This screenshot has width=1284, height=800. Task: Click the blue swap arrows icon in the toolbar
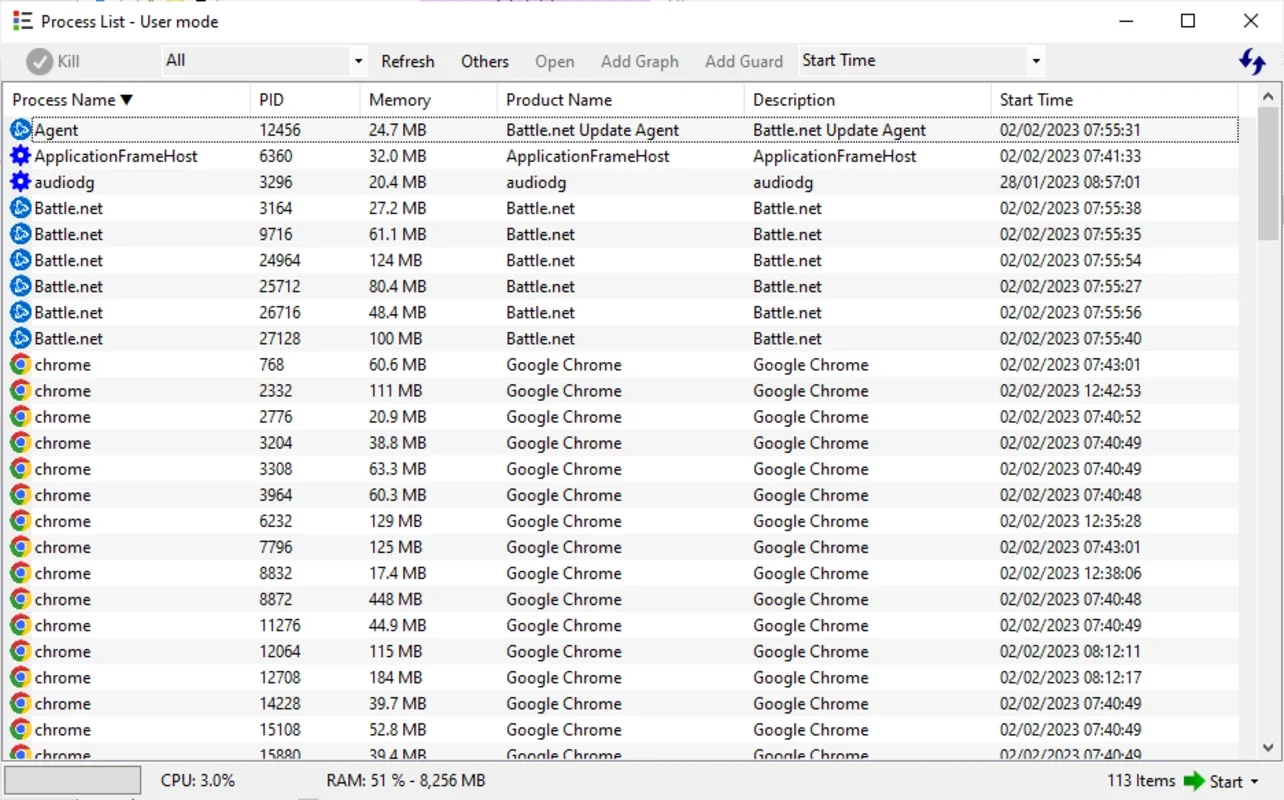pos(1252,61)
